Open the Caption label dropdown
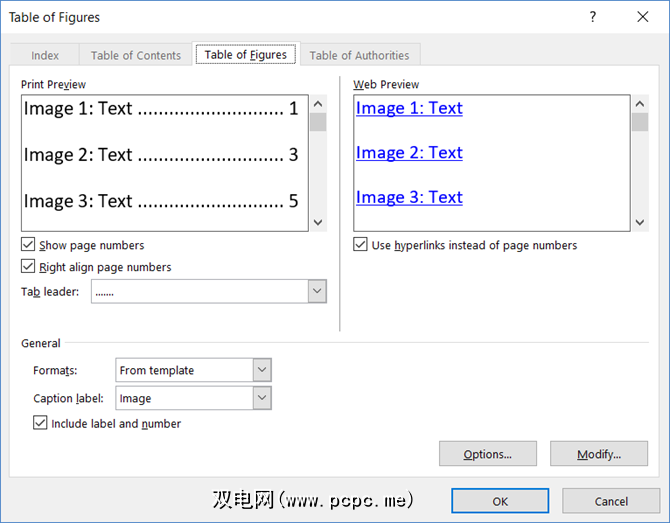This screenshot has height=523, width=670. click(x=261, y=398)
